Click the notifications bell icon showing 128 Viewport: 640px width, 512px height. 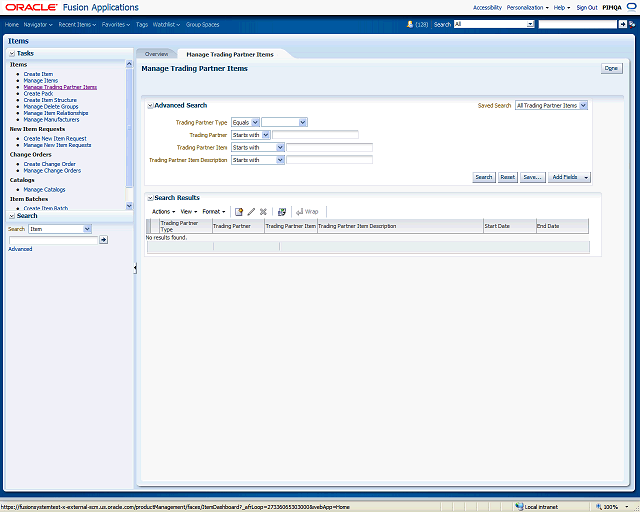[410, 24]
